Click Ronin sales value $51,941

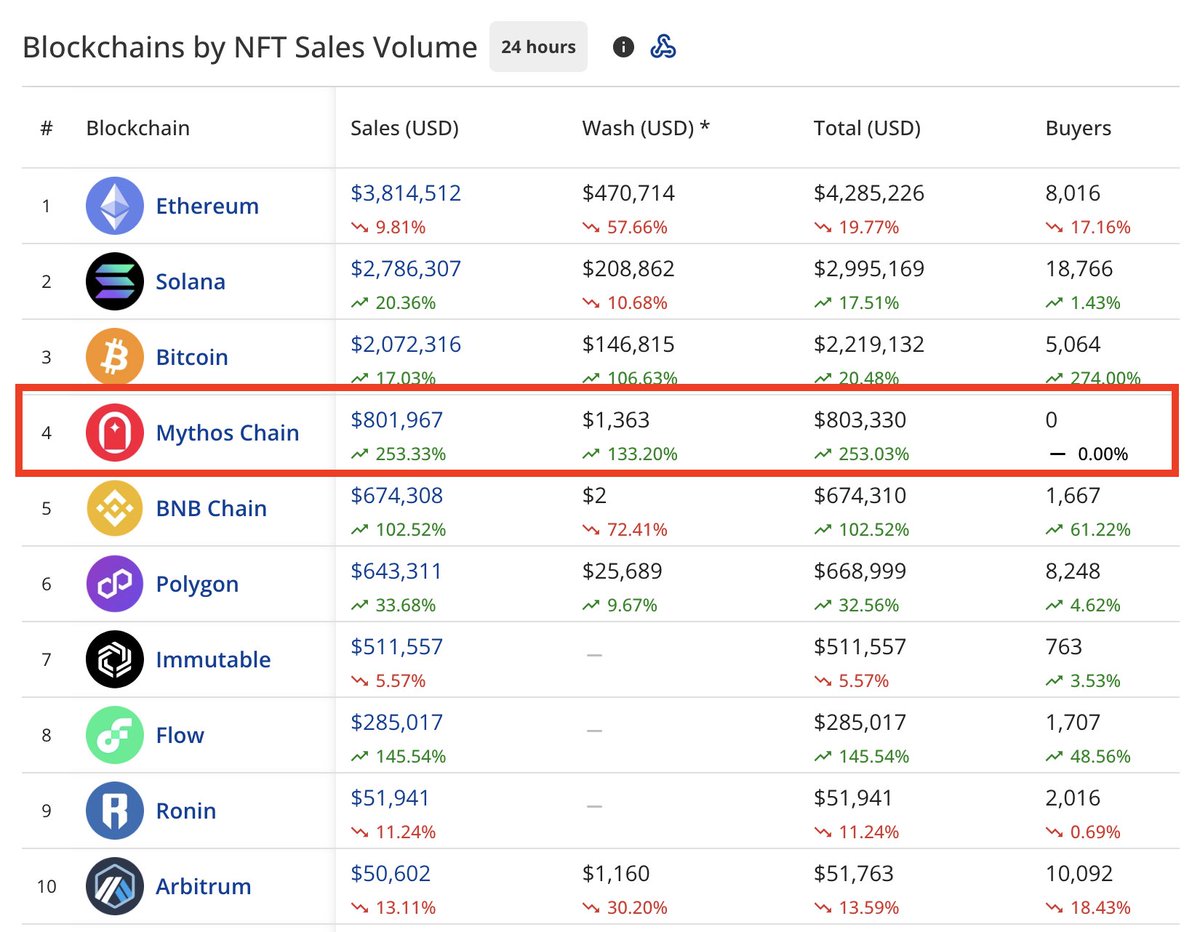390,798
